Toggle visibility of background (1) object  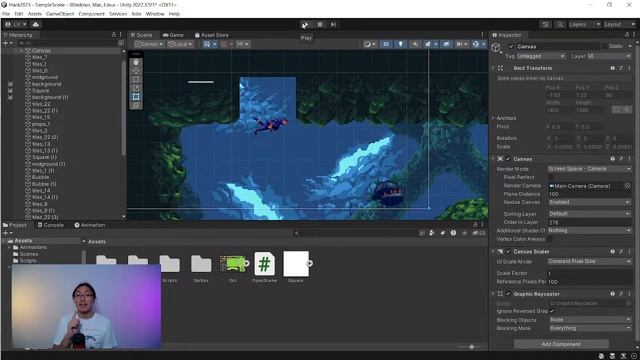(x=10, y=97)
